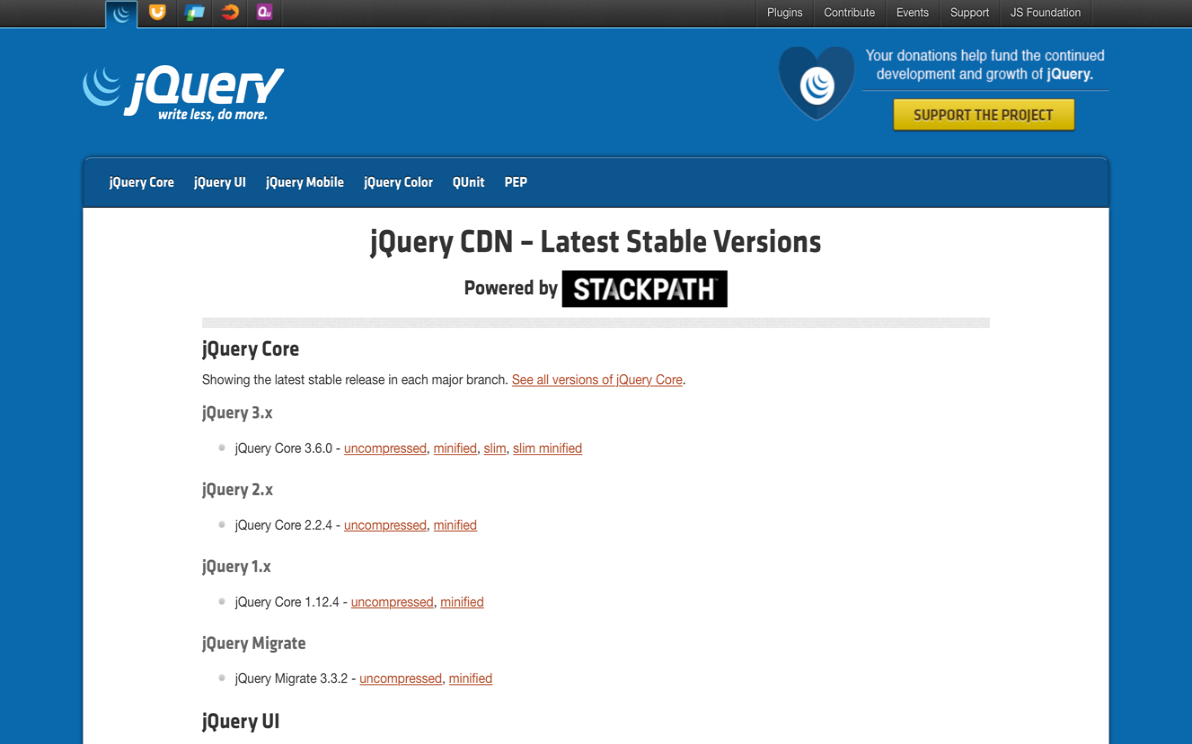Open the Plugins menu item
The image size is (1192, 744).
point(784,13)
